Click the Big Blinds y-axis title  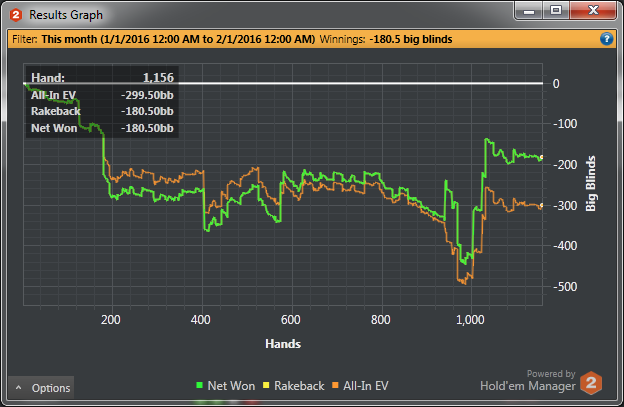pos(591,183)
